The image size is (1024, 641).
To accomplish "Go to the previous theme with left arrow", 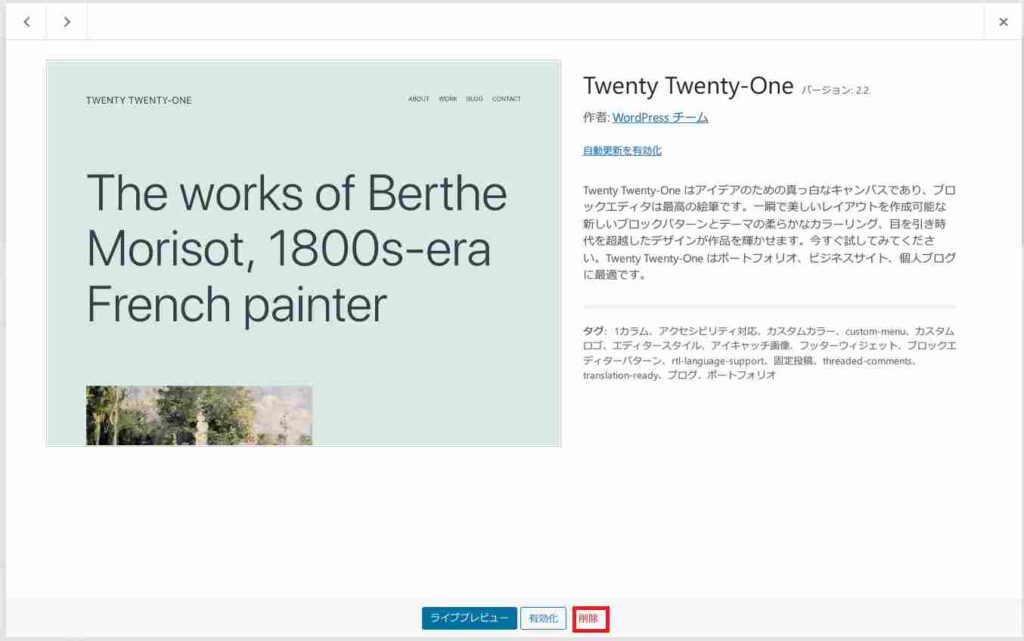I will click(x=26, y=22).
